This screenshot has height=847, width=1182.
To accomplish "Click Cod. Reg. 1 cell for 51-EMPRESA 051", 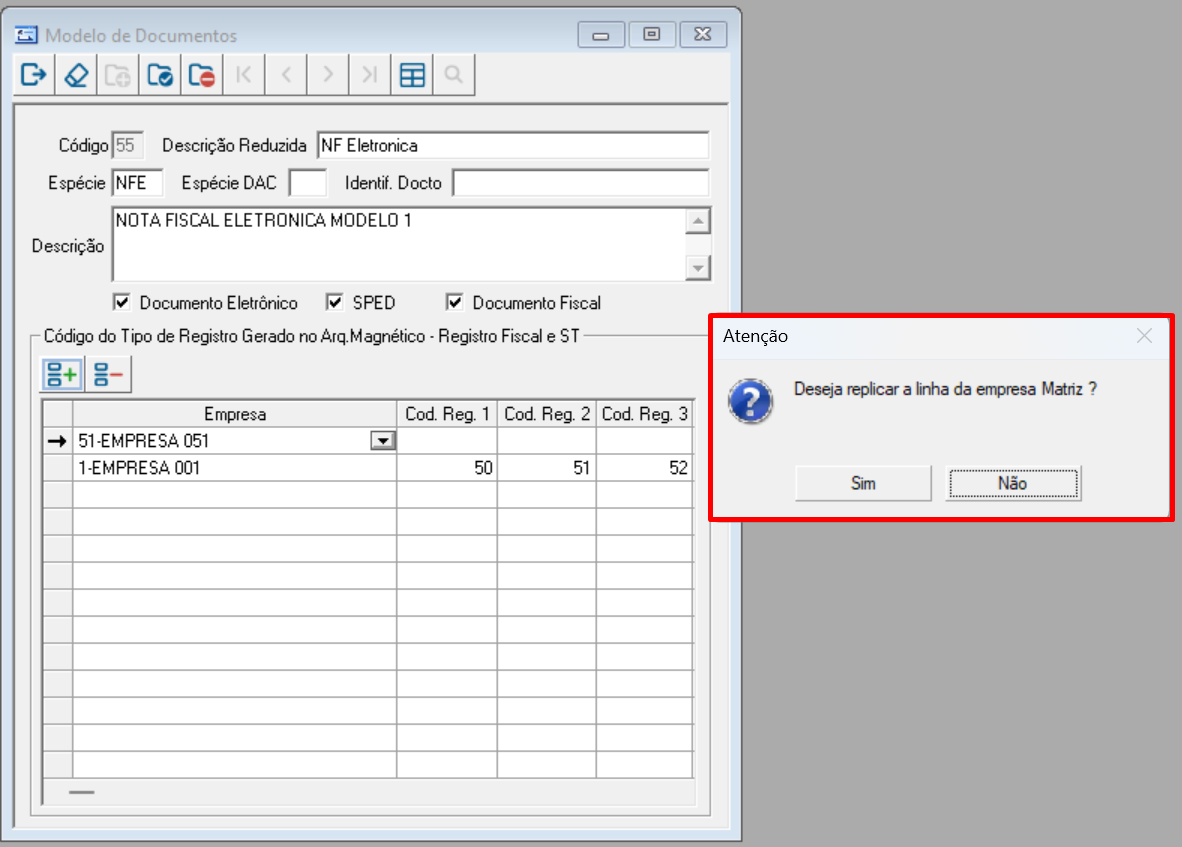I will point(447,441).
